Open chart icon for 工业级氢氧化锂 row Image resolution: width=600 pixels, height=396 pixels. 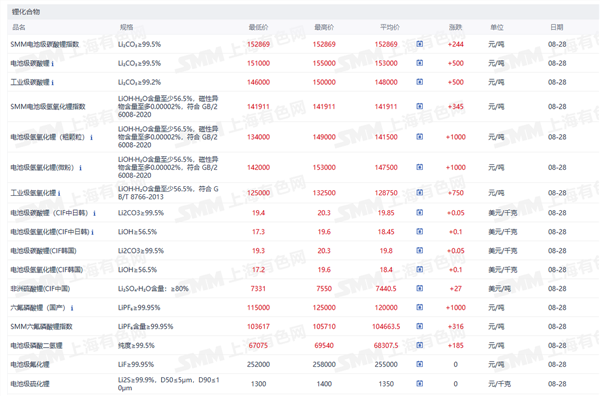coord(419,192)
